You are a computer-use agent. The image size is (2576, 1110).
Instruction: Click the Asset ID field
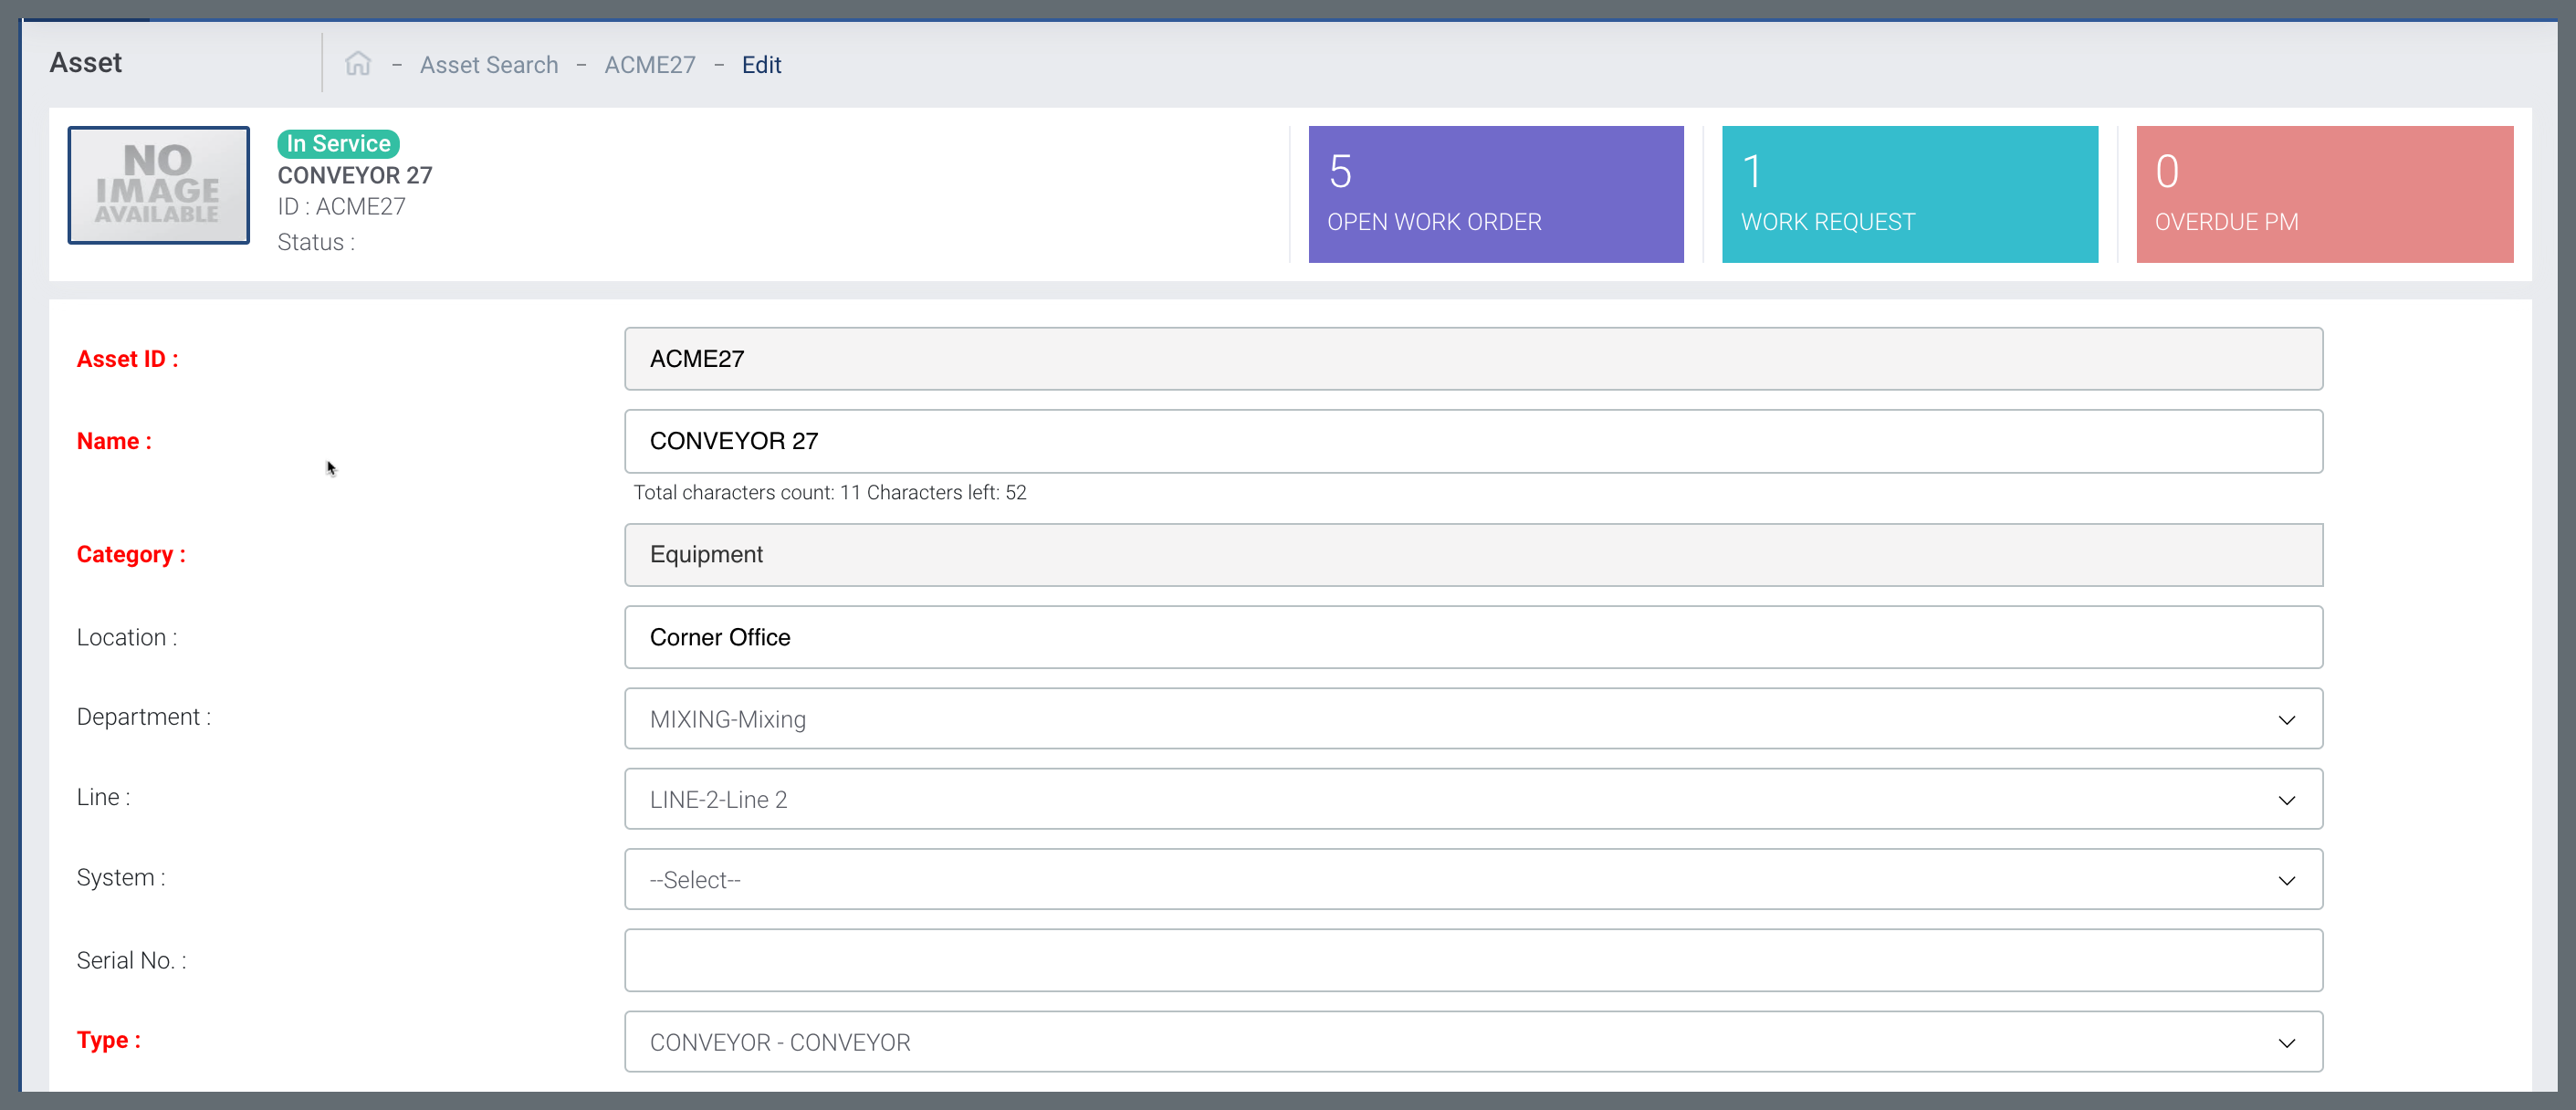tap(1472, 359)
